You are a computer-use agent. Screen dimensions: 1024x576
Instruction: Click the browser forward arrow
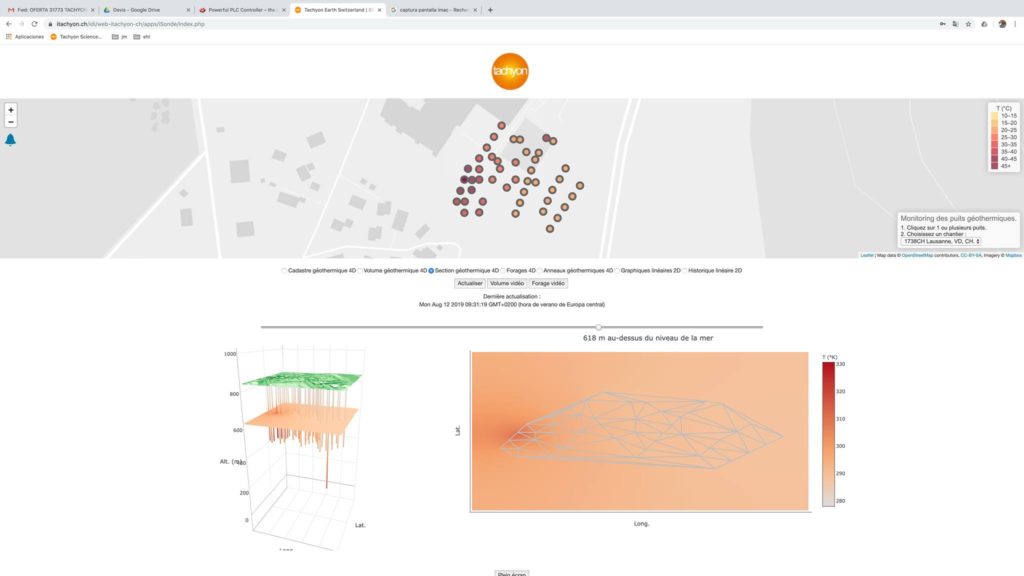(x=22, y=24)
